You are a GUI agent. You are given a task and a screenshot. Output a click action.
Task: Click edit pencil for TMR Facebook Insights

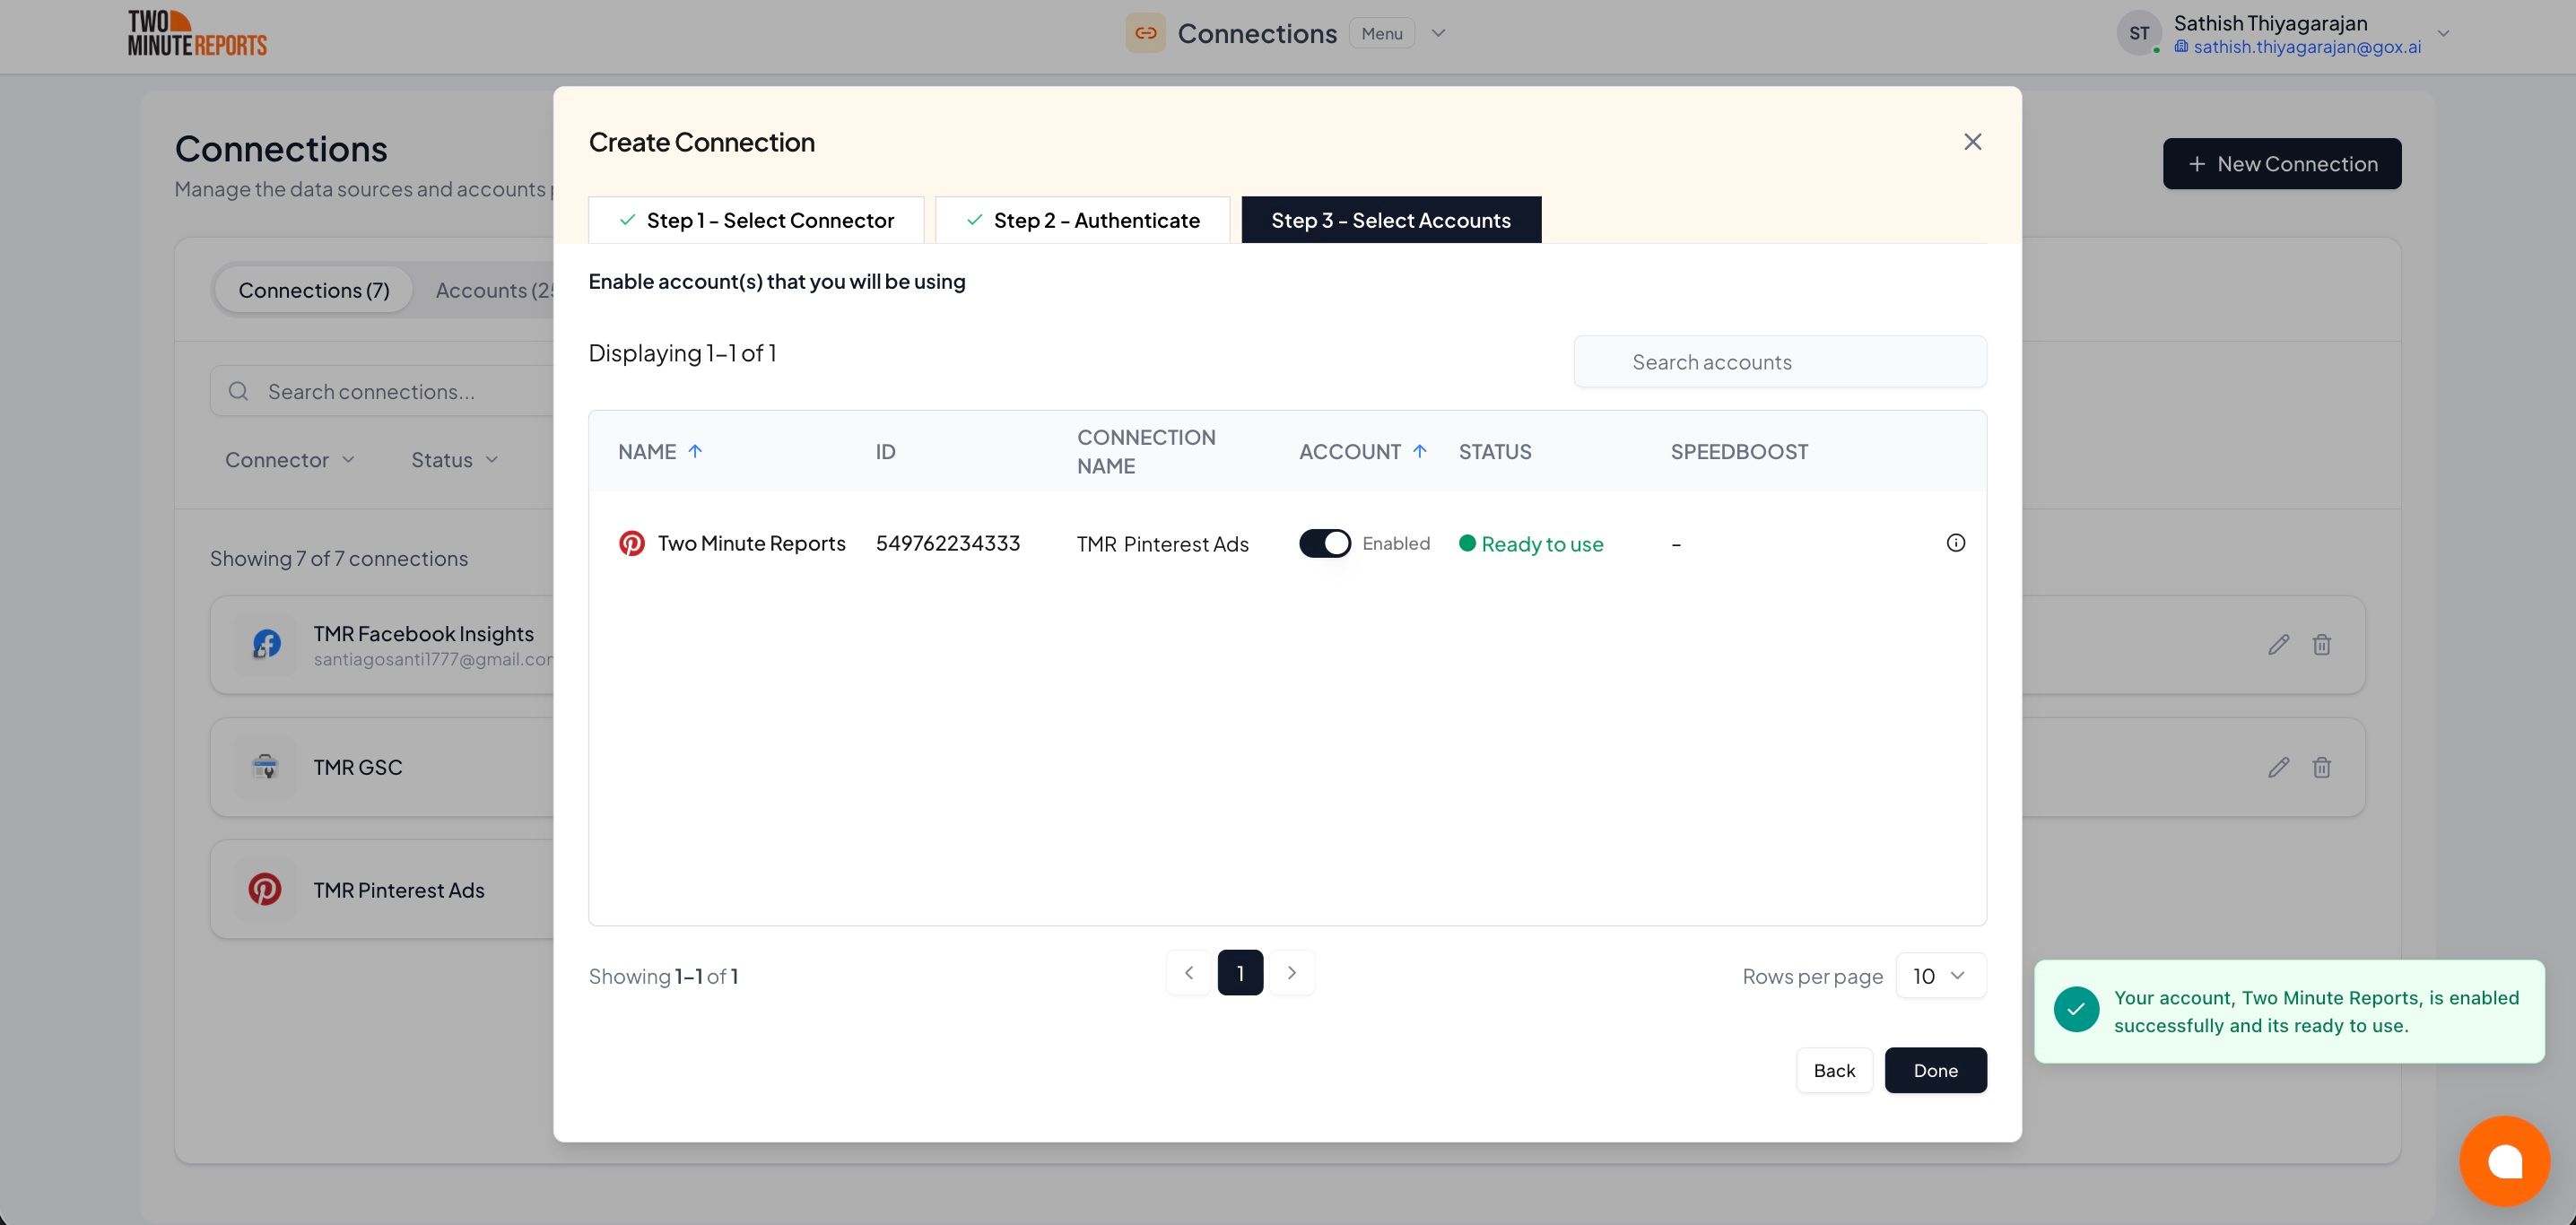tap(2278, 645)
